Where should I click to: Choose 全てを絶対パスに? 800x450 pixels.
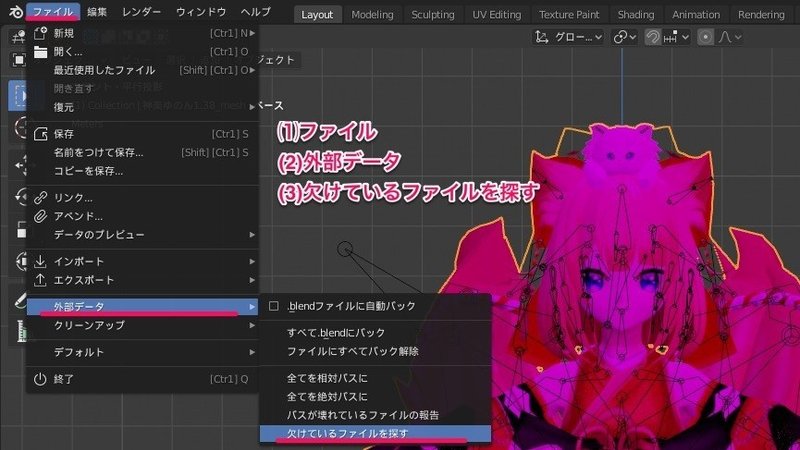pos(376,396)
